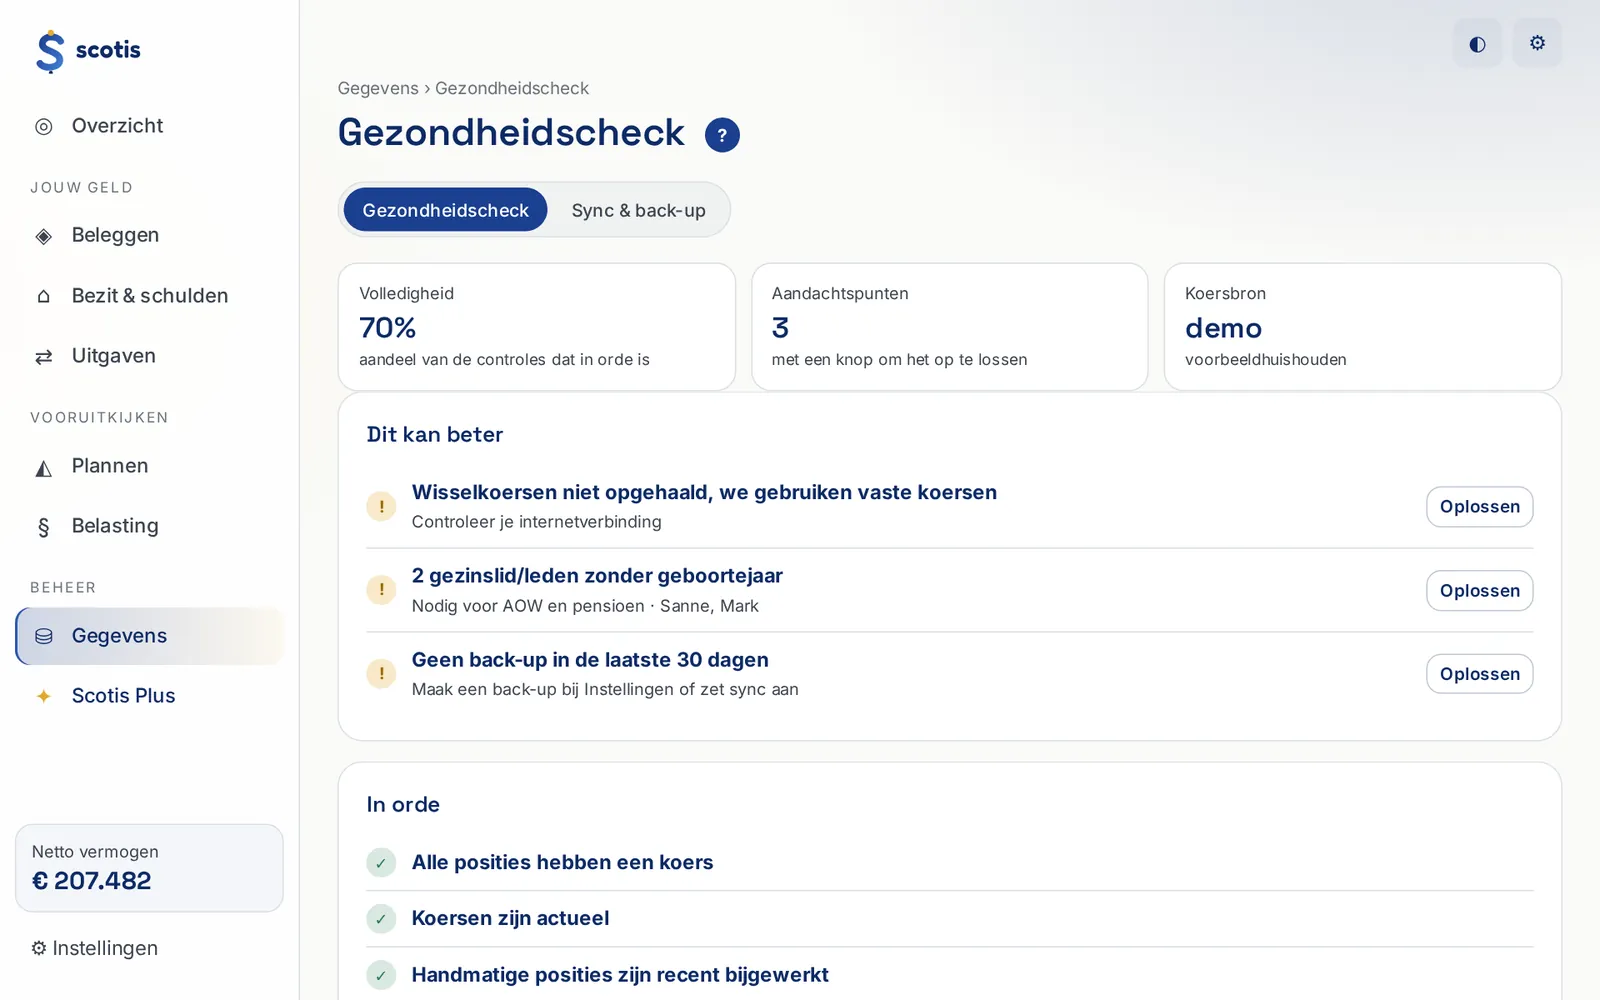The width and height of the screenshot is (1600, 1000).
Task: Click the Belasting section-sign icon
Action: 44,527
